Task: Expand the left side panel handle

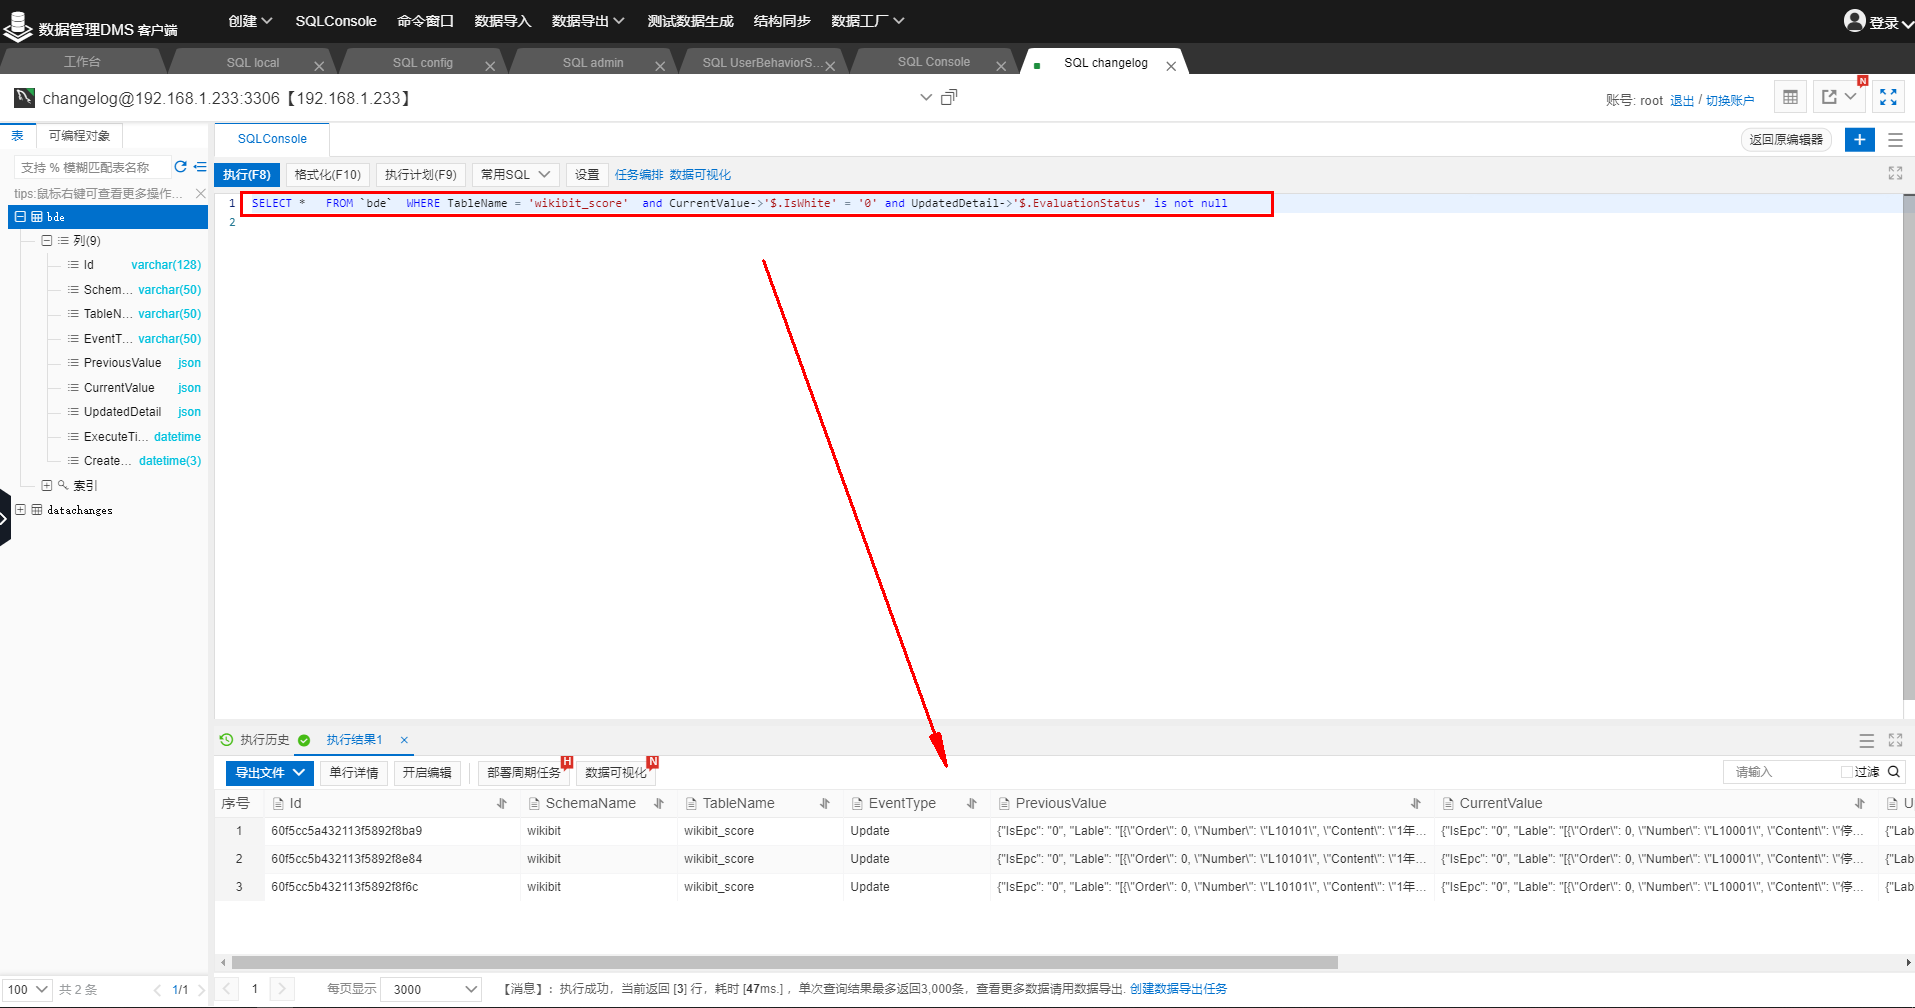Action: point(5,518)
